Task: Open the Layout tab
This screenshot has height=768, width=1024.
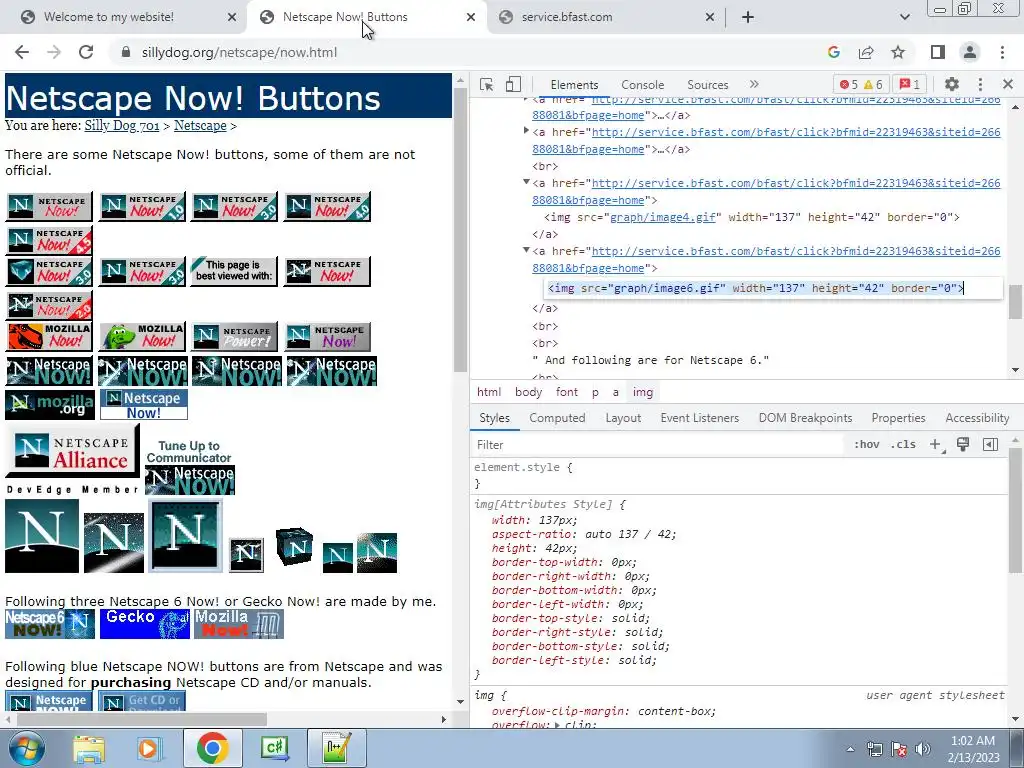Action: [623, 418]
